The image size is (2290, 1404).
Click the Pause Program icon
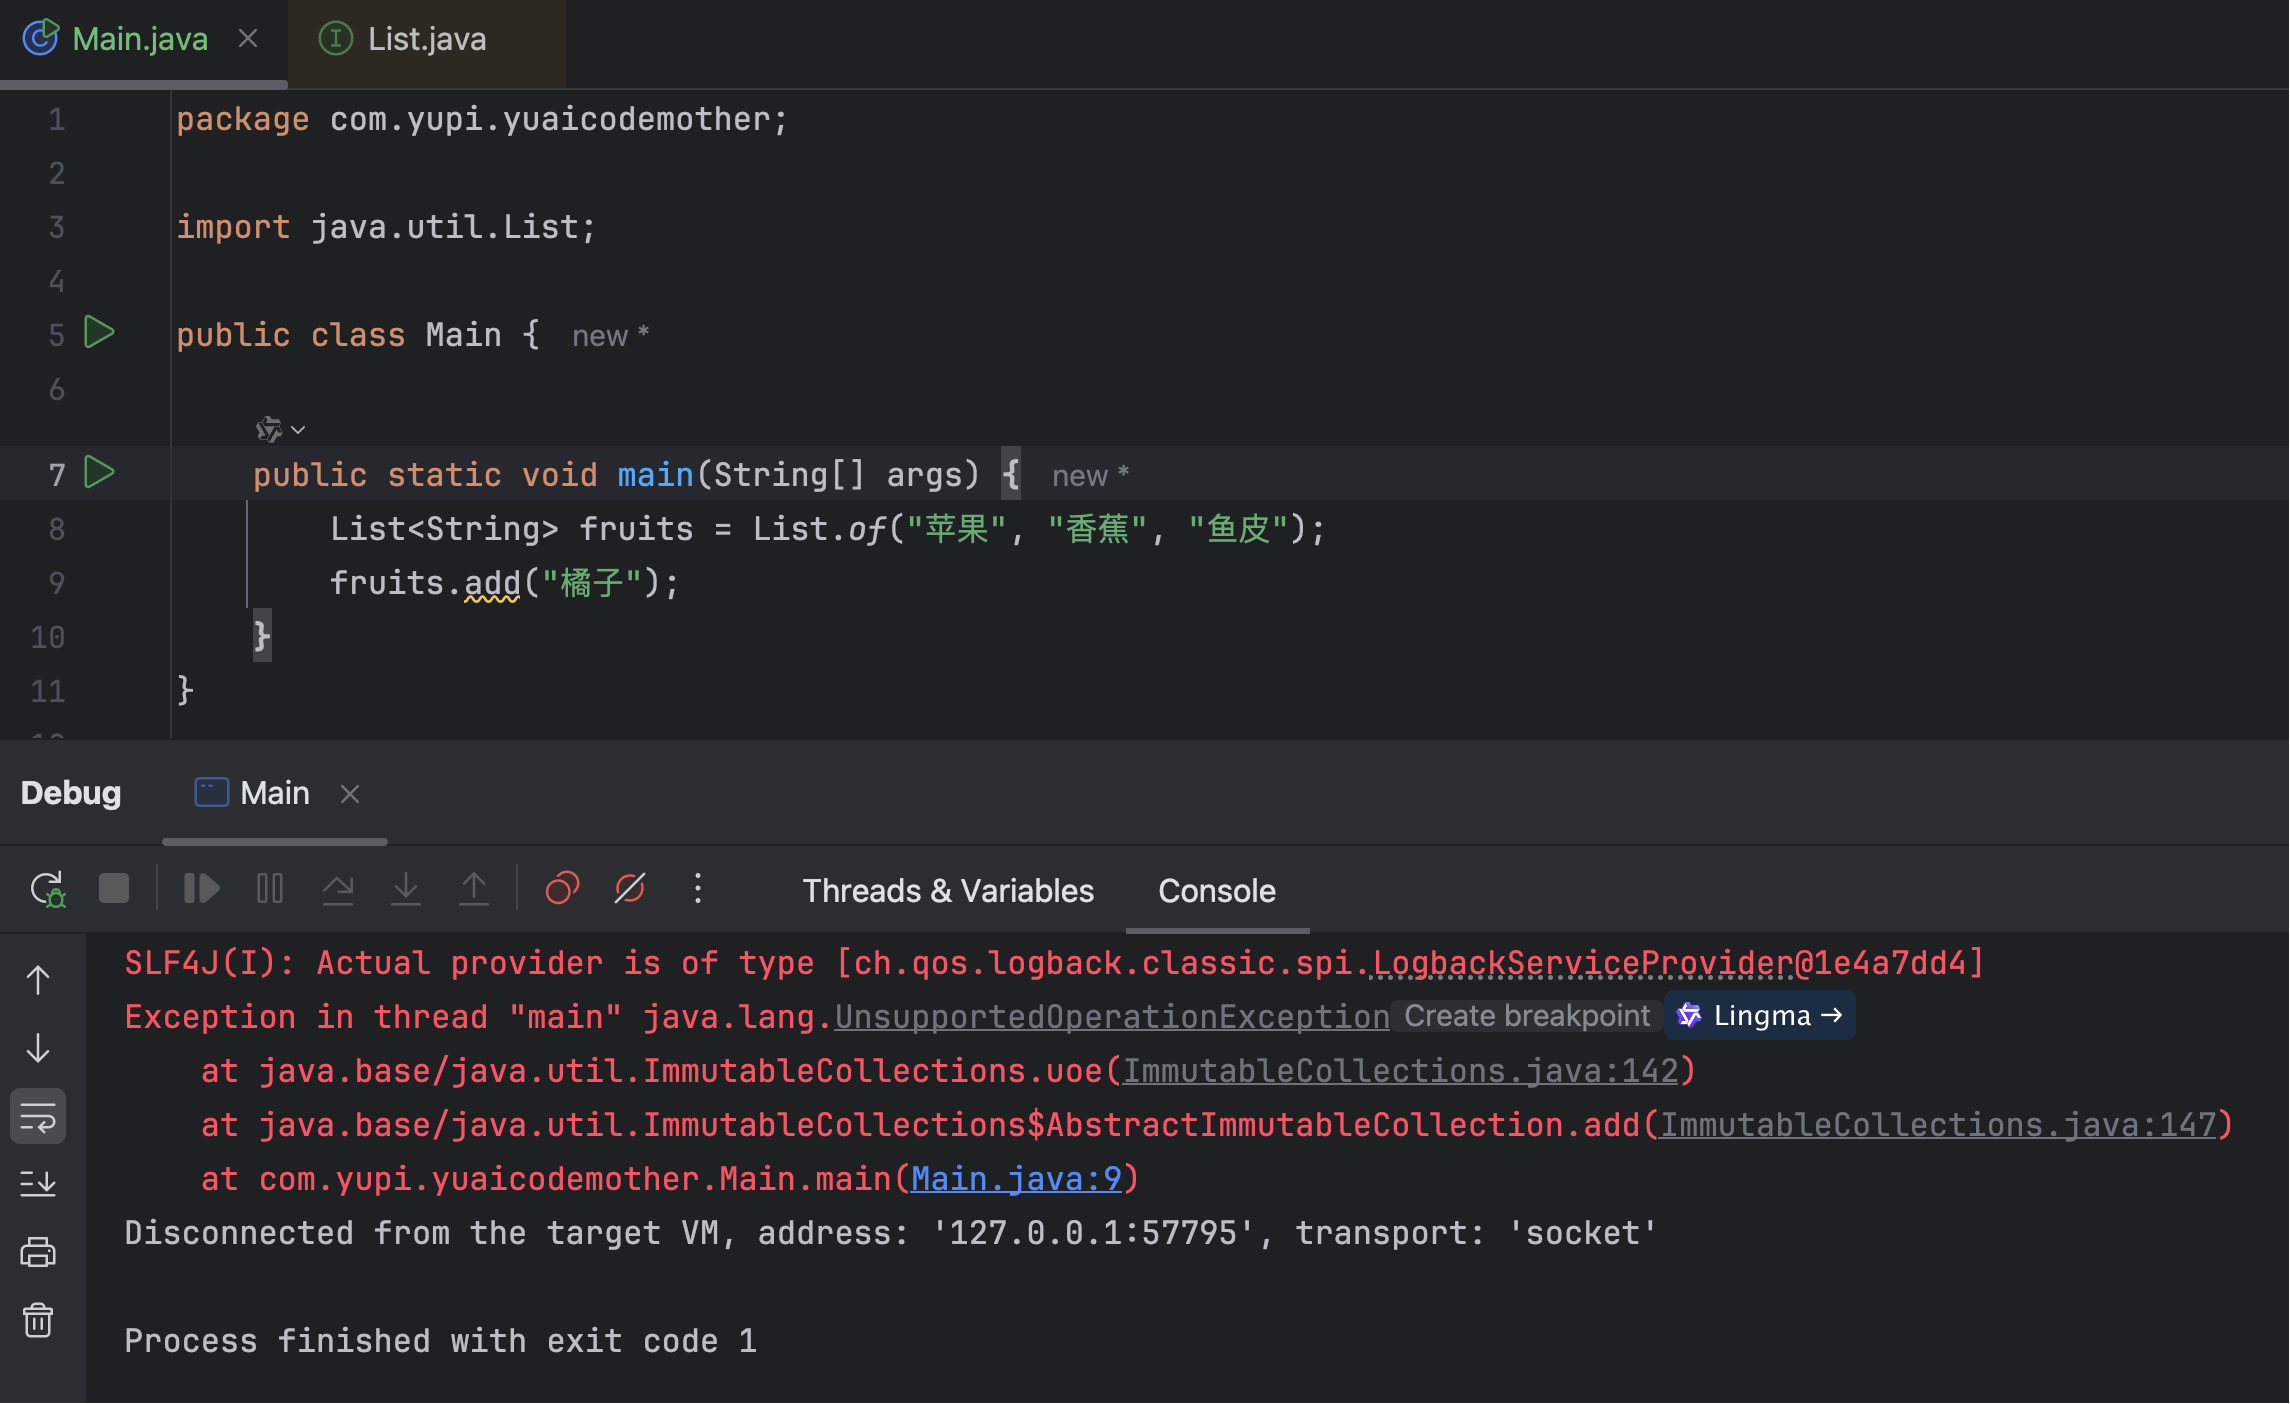[x=270, y=889]
